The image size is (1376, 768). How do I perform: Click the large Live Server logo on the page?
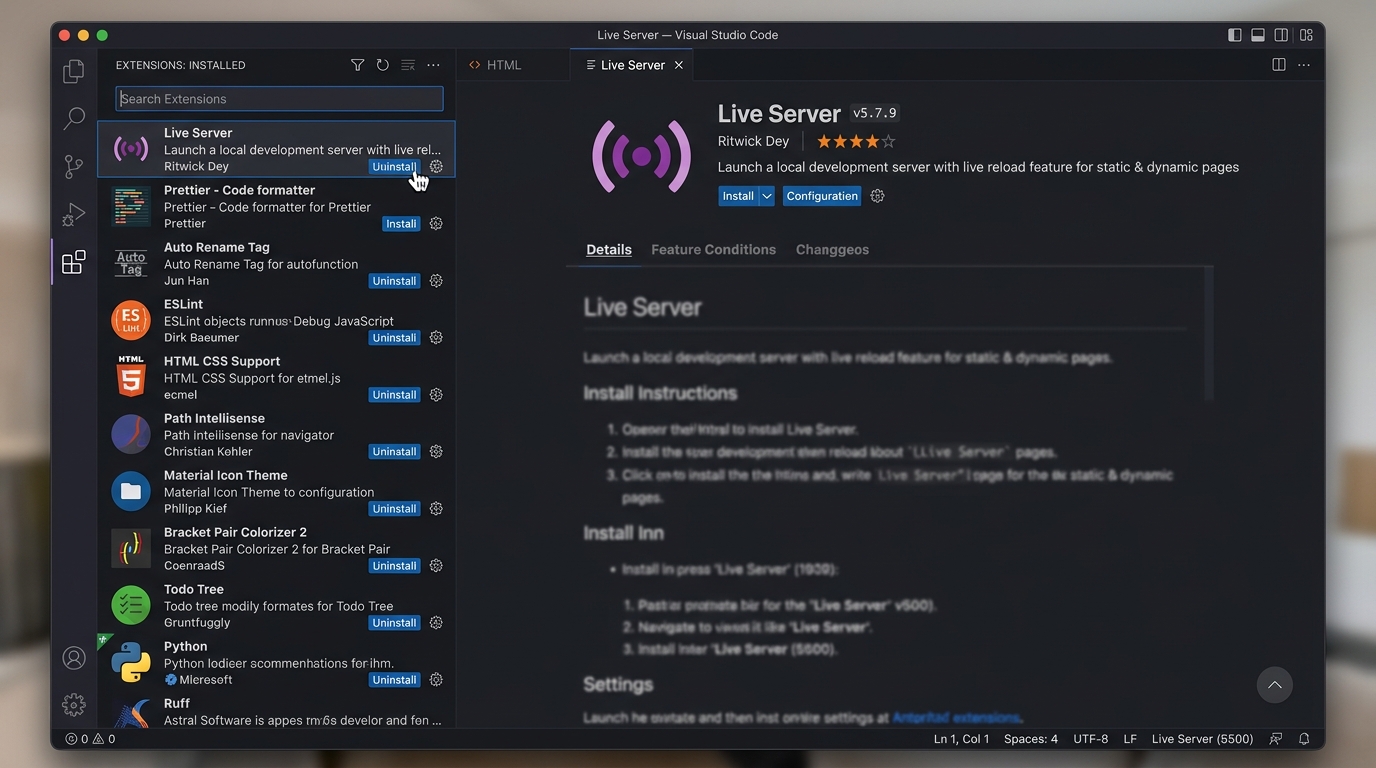tap(642, 156)
